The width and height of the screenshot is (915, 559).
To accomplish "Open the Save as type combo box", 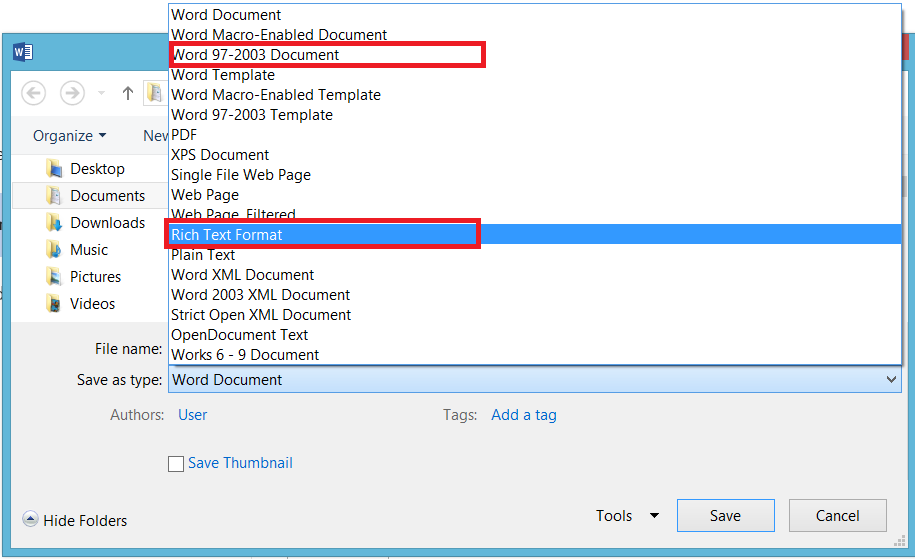I will coord(535,379).
